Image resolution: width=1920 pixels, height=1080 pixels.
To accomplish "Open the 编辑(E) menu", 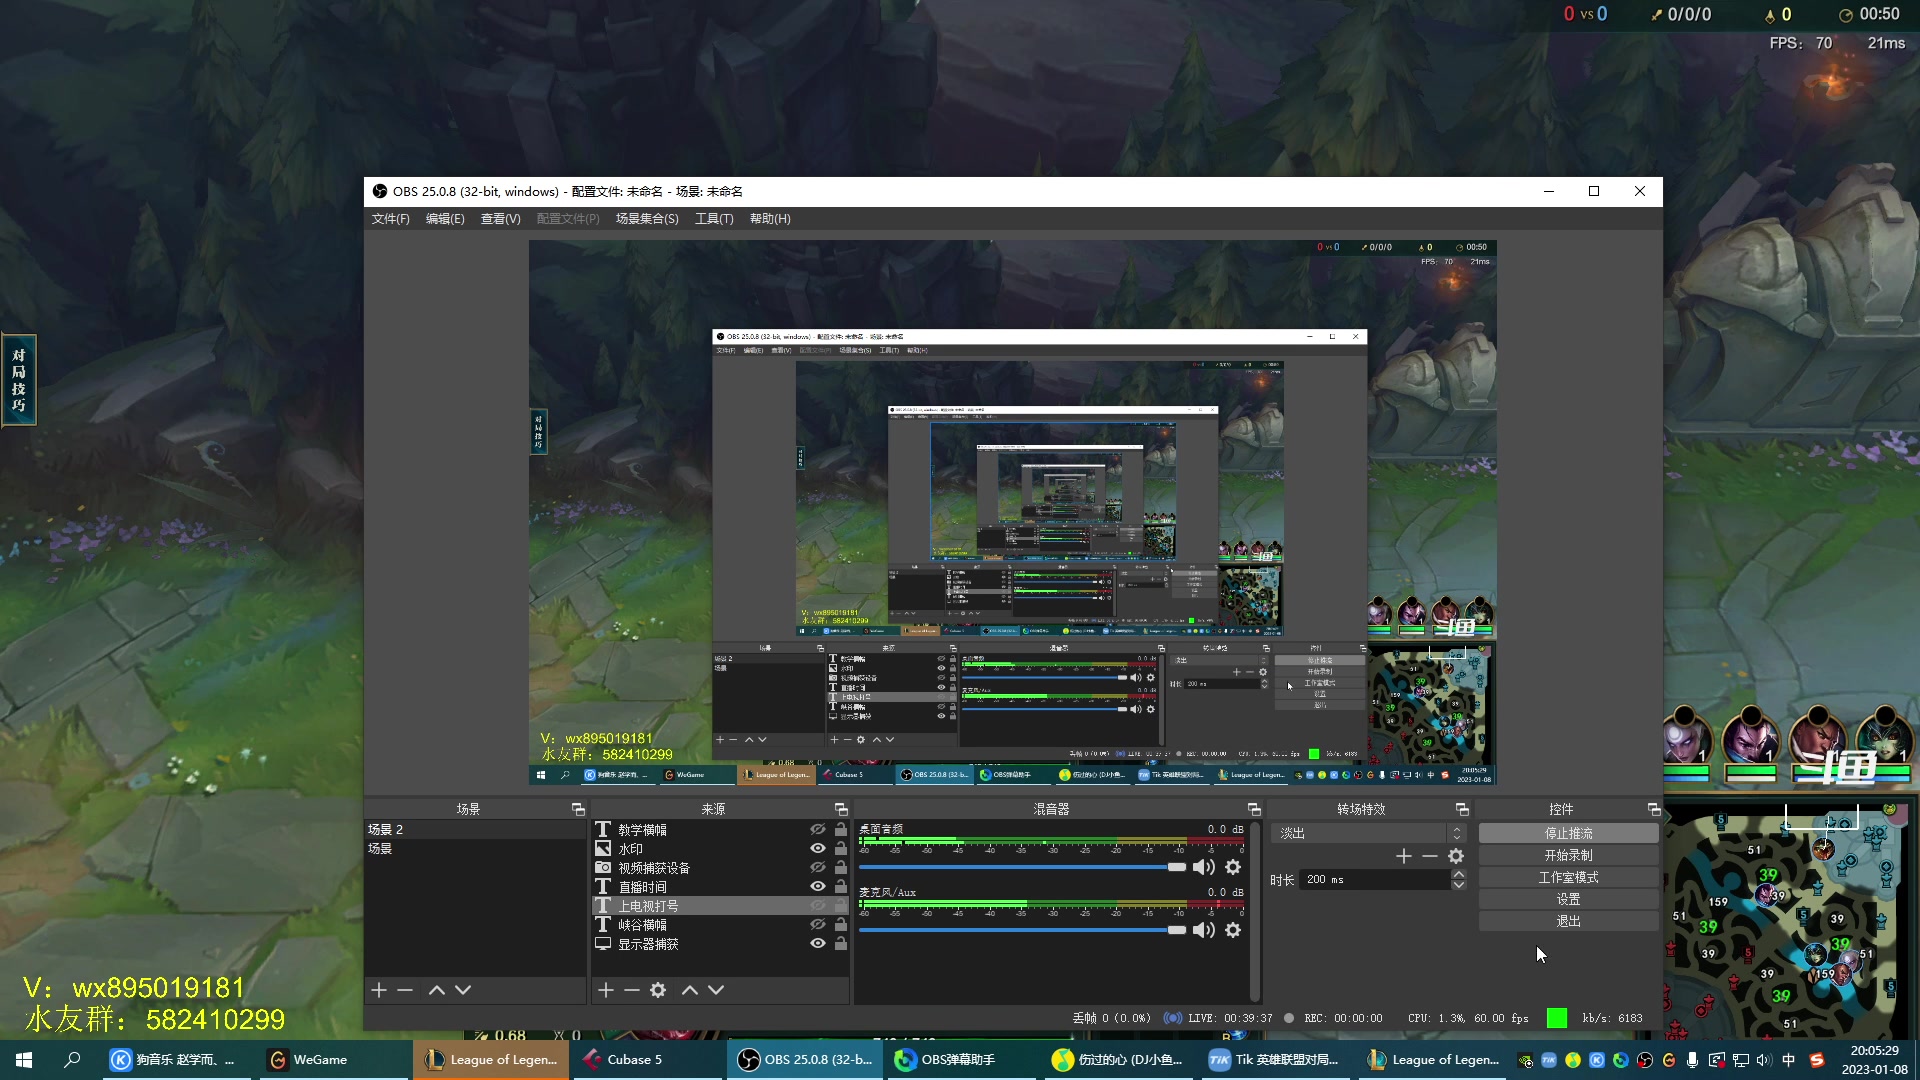I will tap(445, 219).
